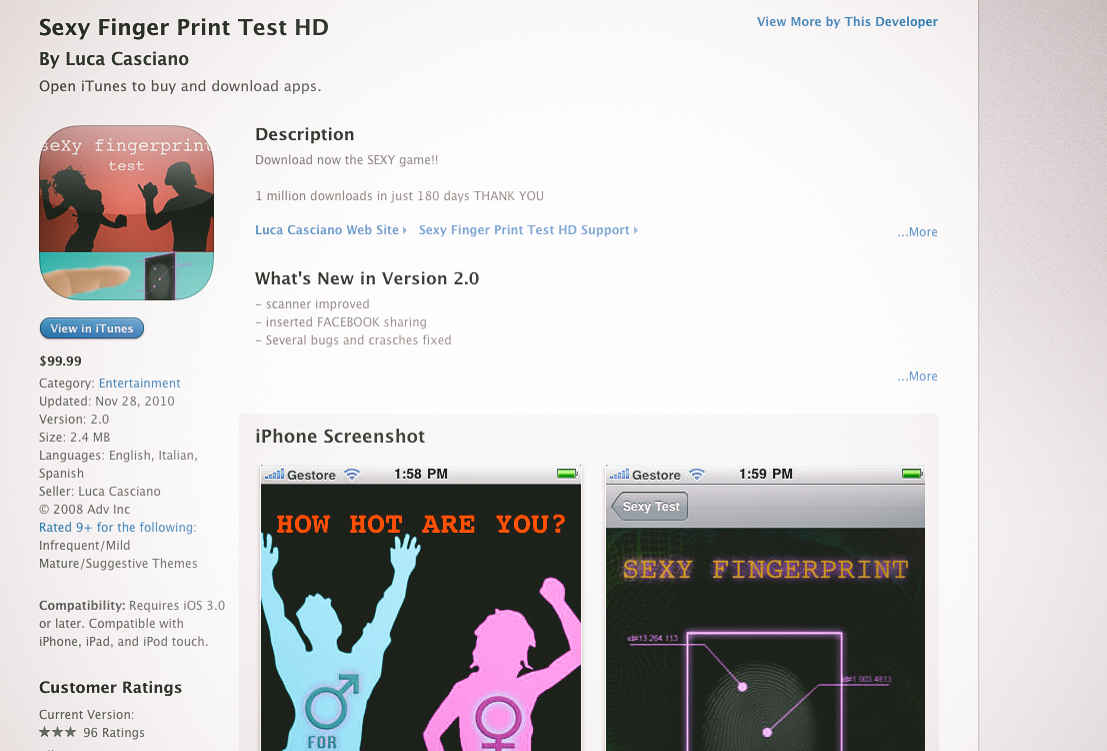Click '– Several bugs and crasches fixed'
This screenshot has width=1107, height=751.
pos(353,340)
